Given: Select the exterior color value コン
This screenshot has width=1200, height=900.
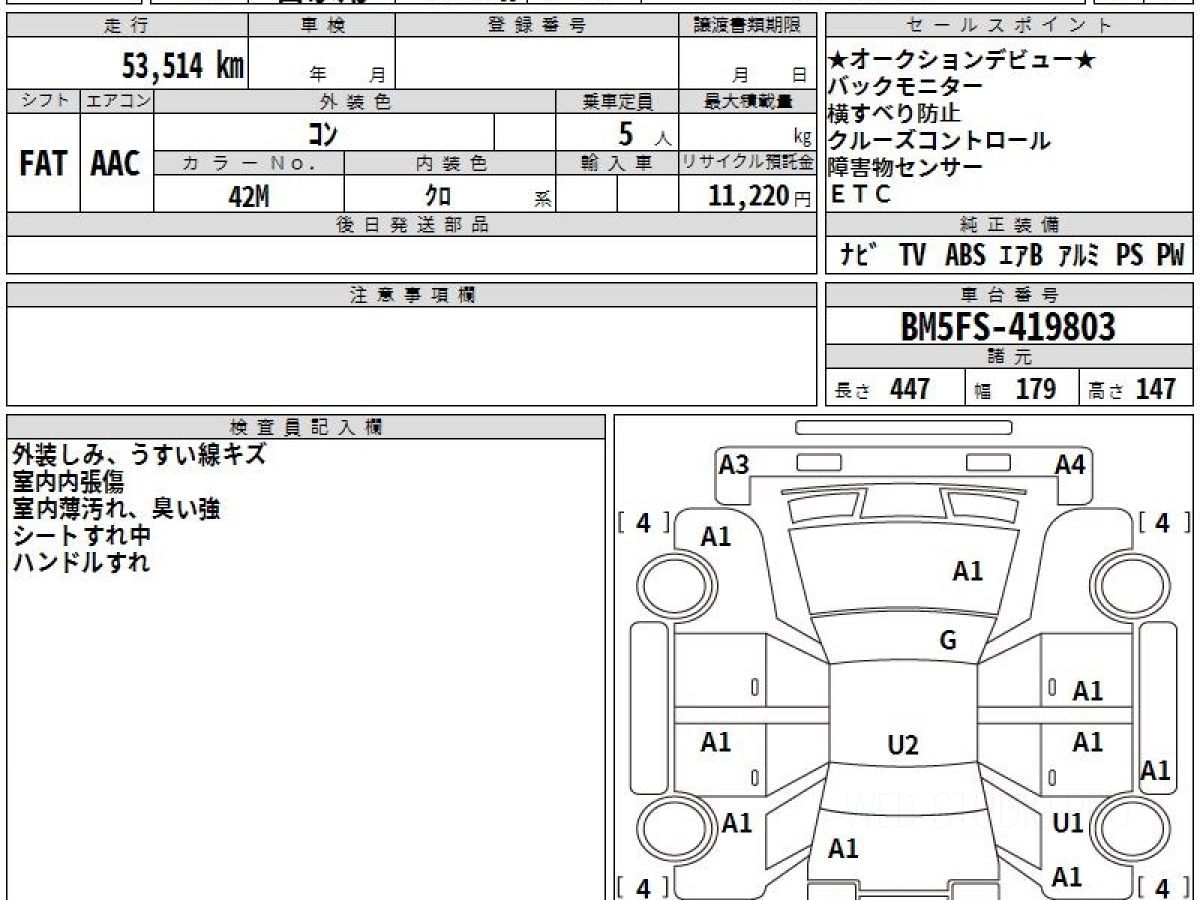Looking at the screenshot, I should click(323, 132).
